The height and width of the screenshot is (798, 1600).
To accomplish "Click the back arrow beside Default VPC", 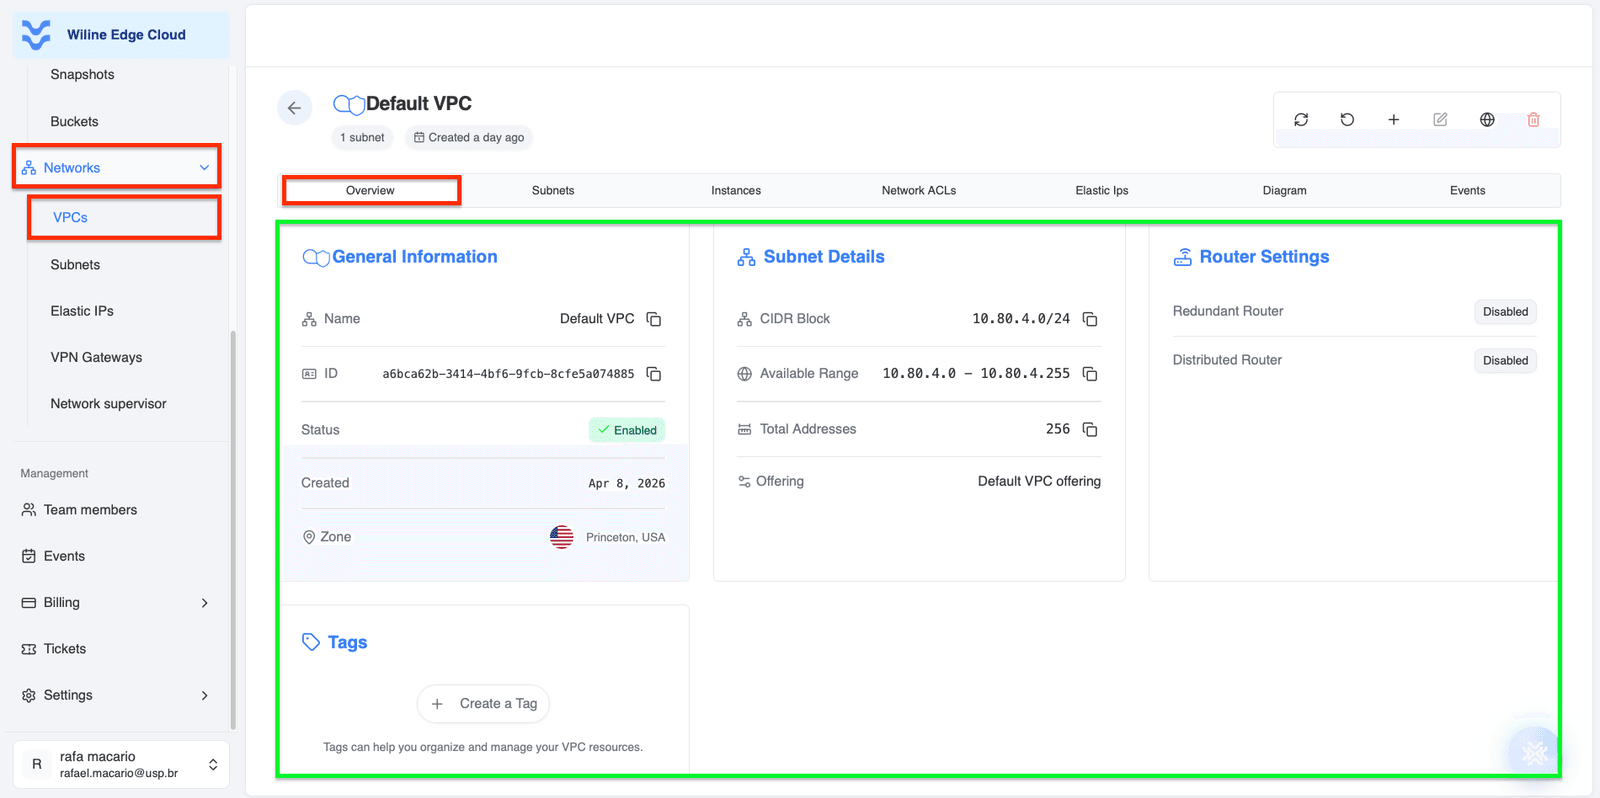I will [294, 108].
